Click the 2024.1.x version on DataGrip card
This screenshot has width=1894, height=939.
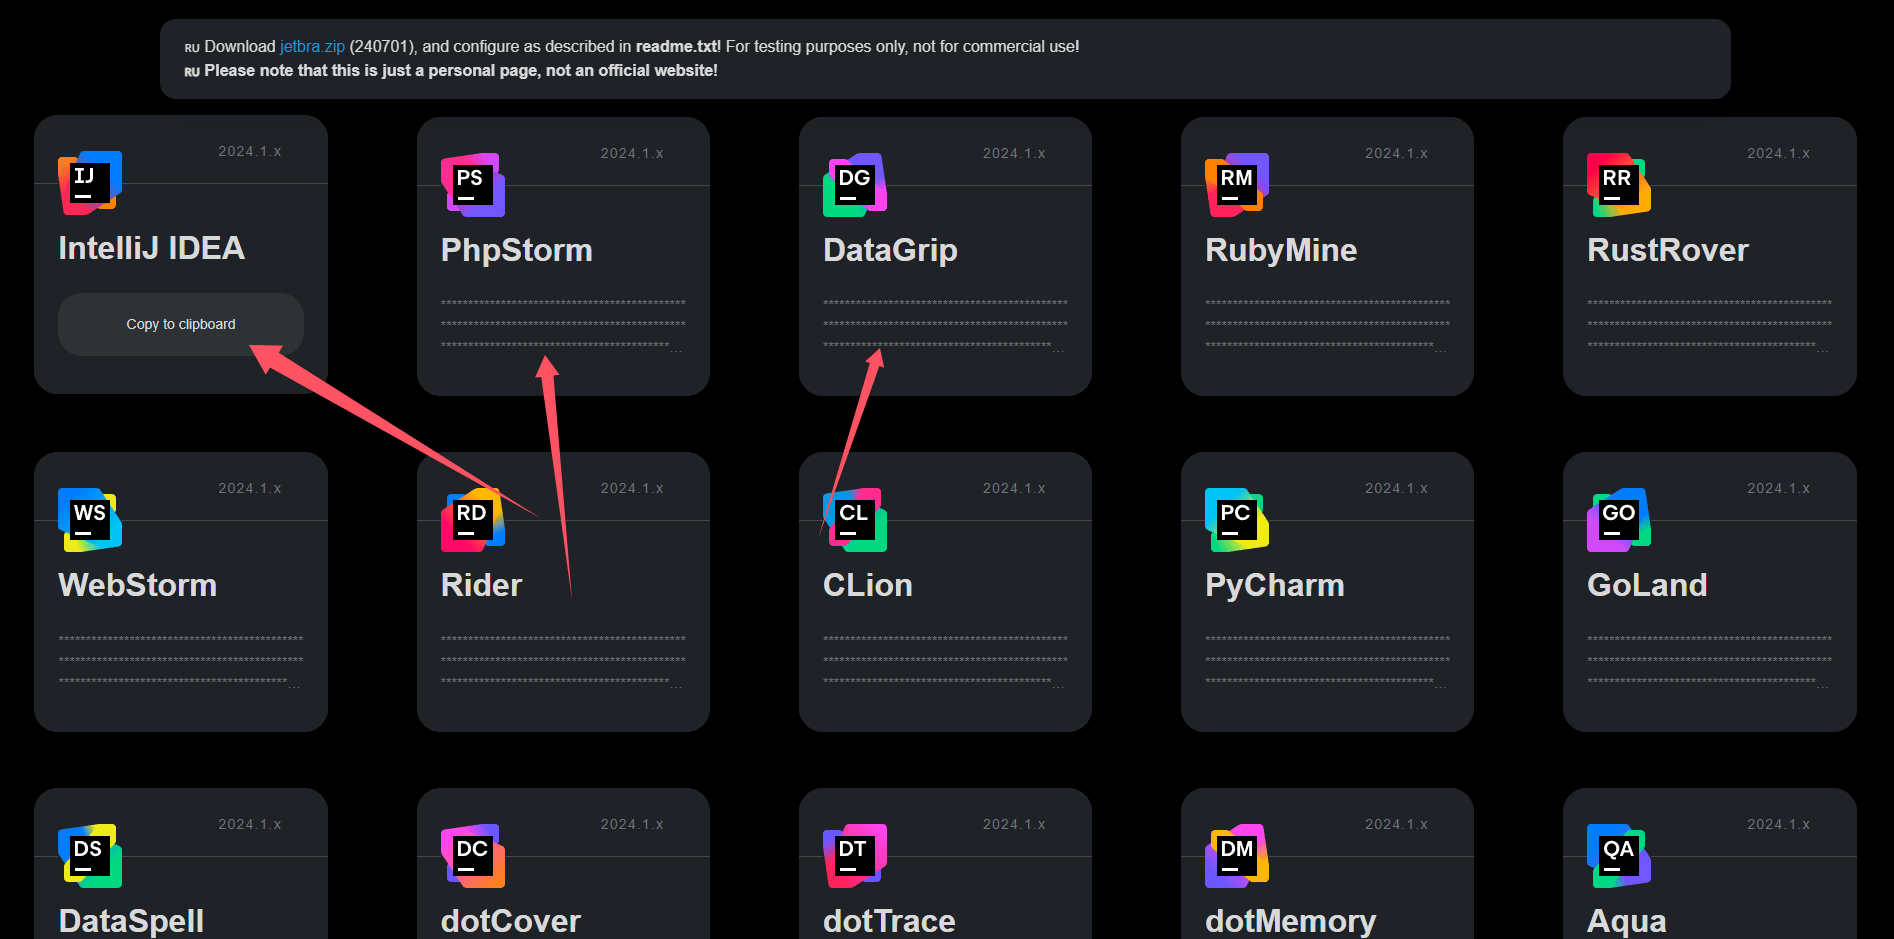[1014, 154]
